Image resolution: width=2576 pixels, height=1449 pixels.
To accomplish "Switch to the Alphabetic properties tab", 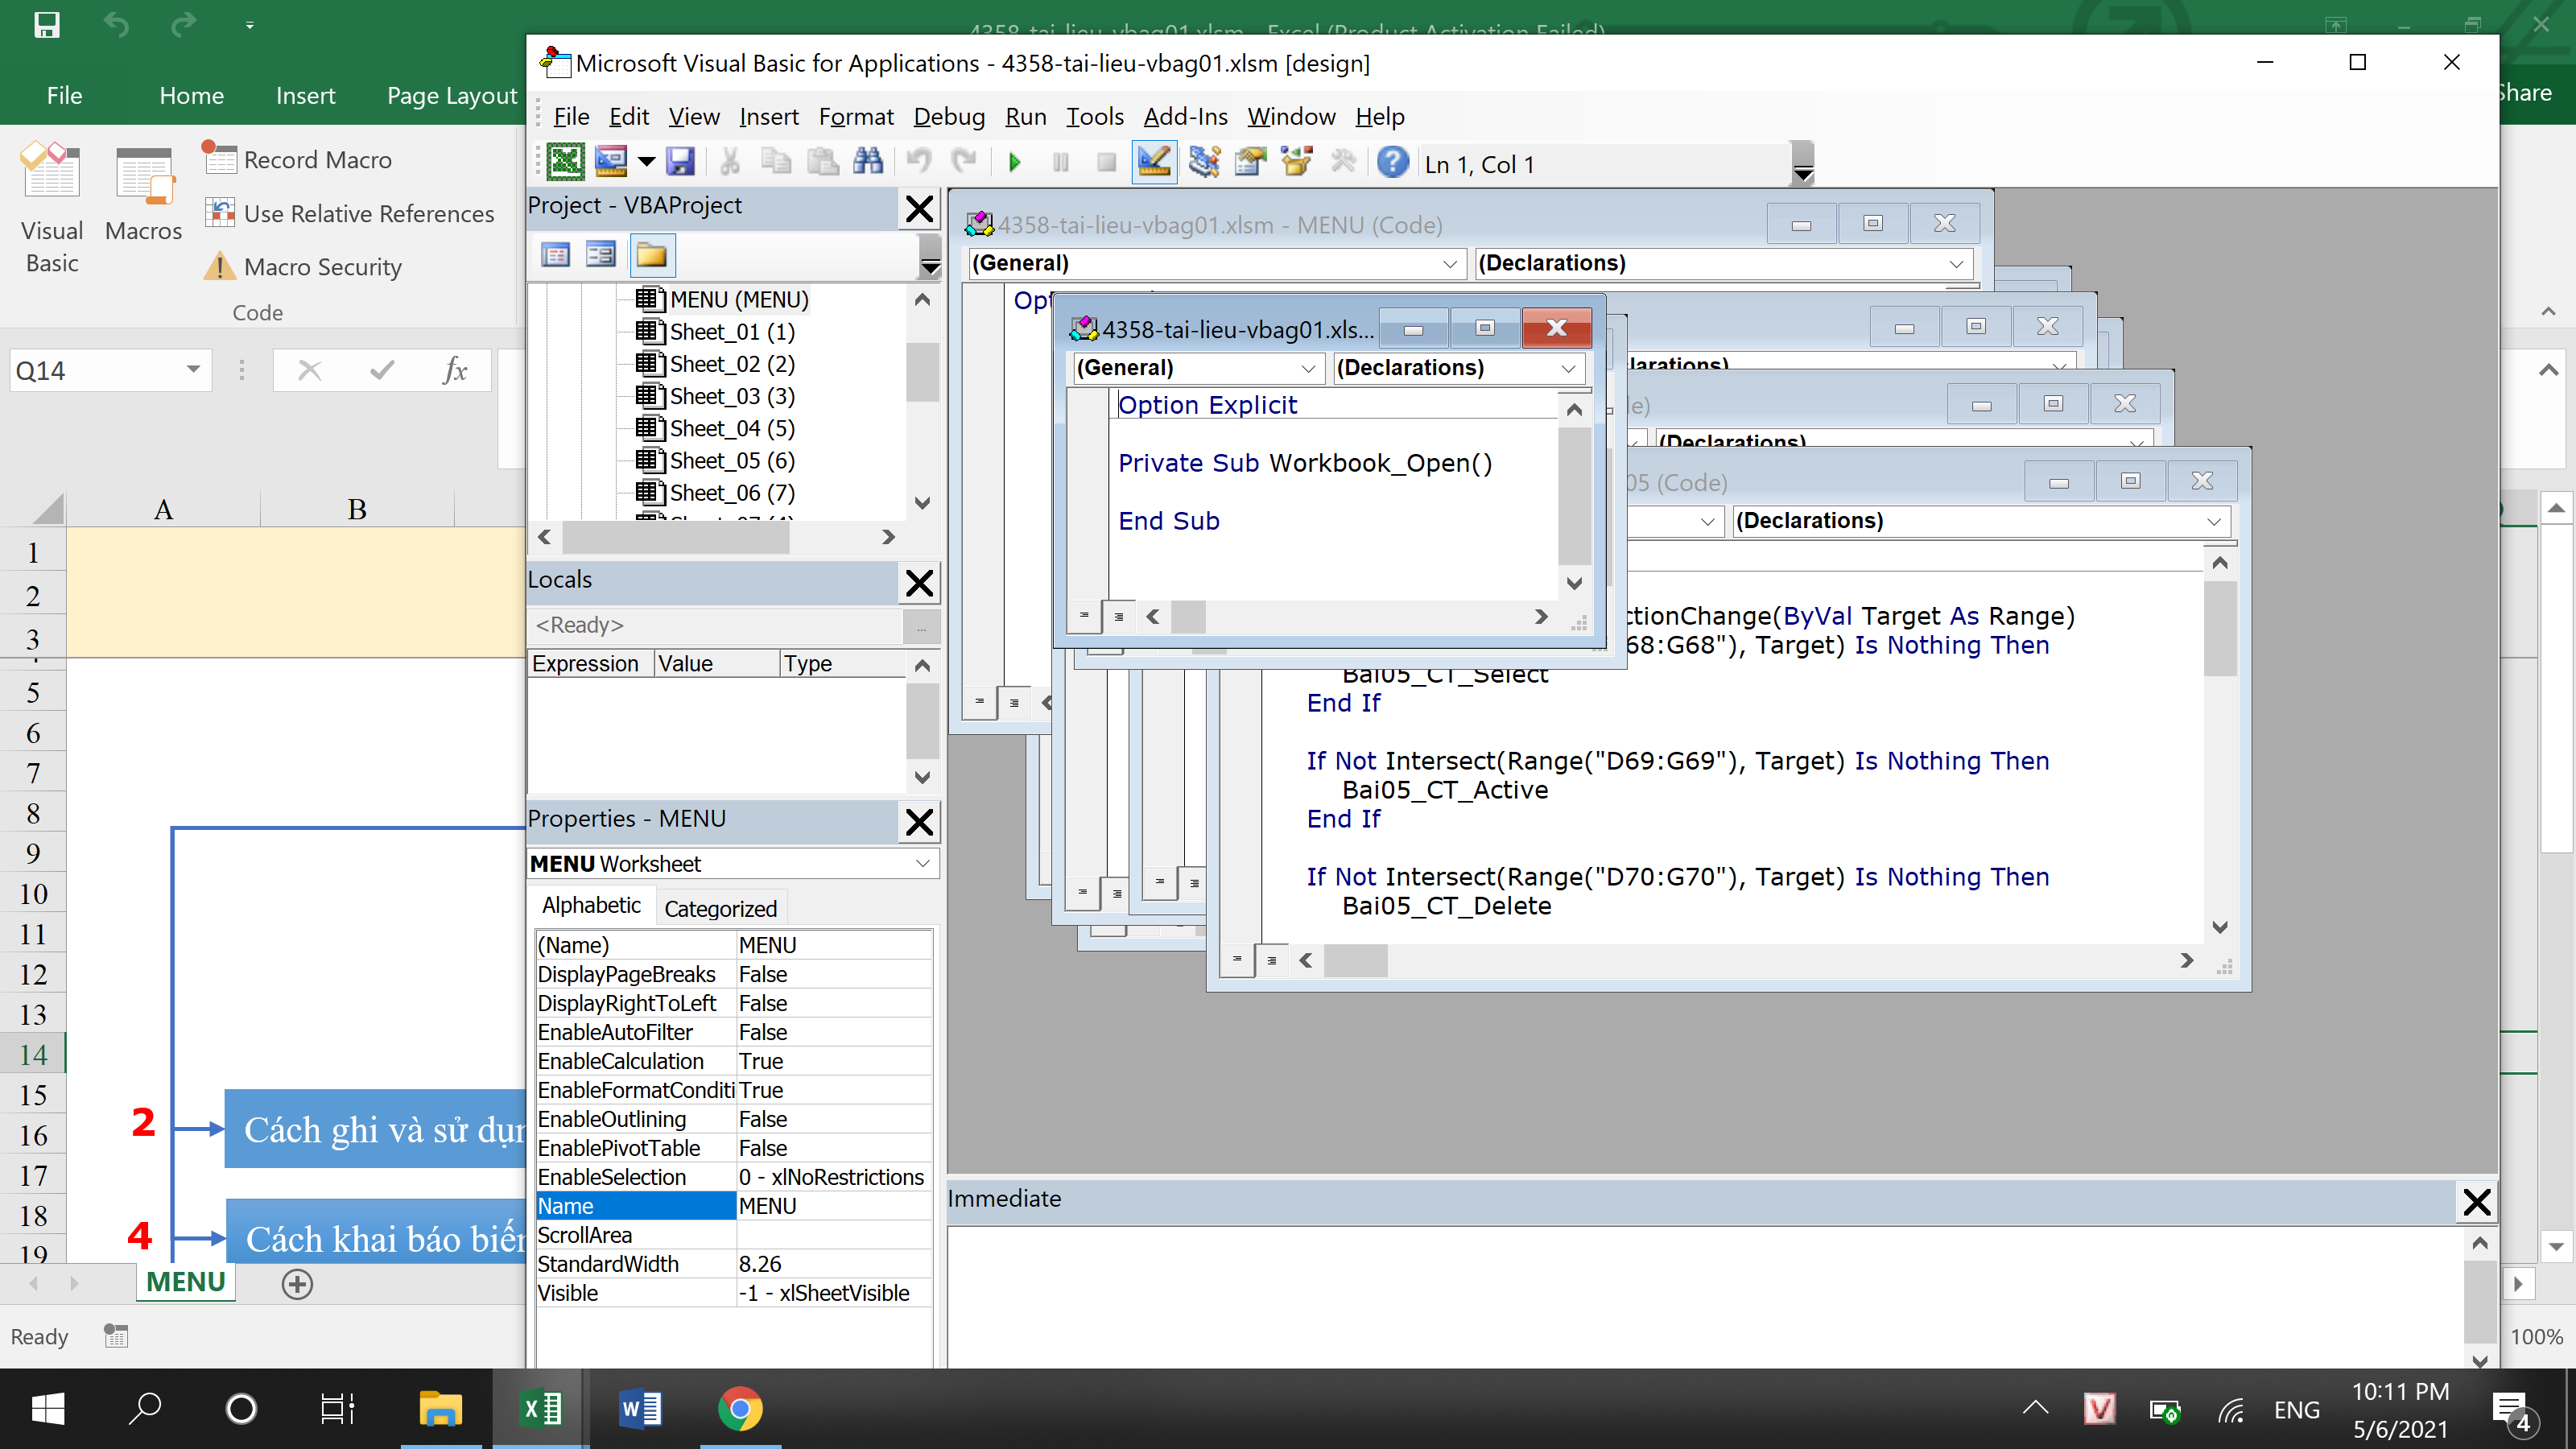I will pos(591,905).
